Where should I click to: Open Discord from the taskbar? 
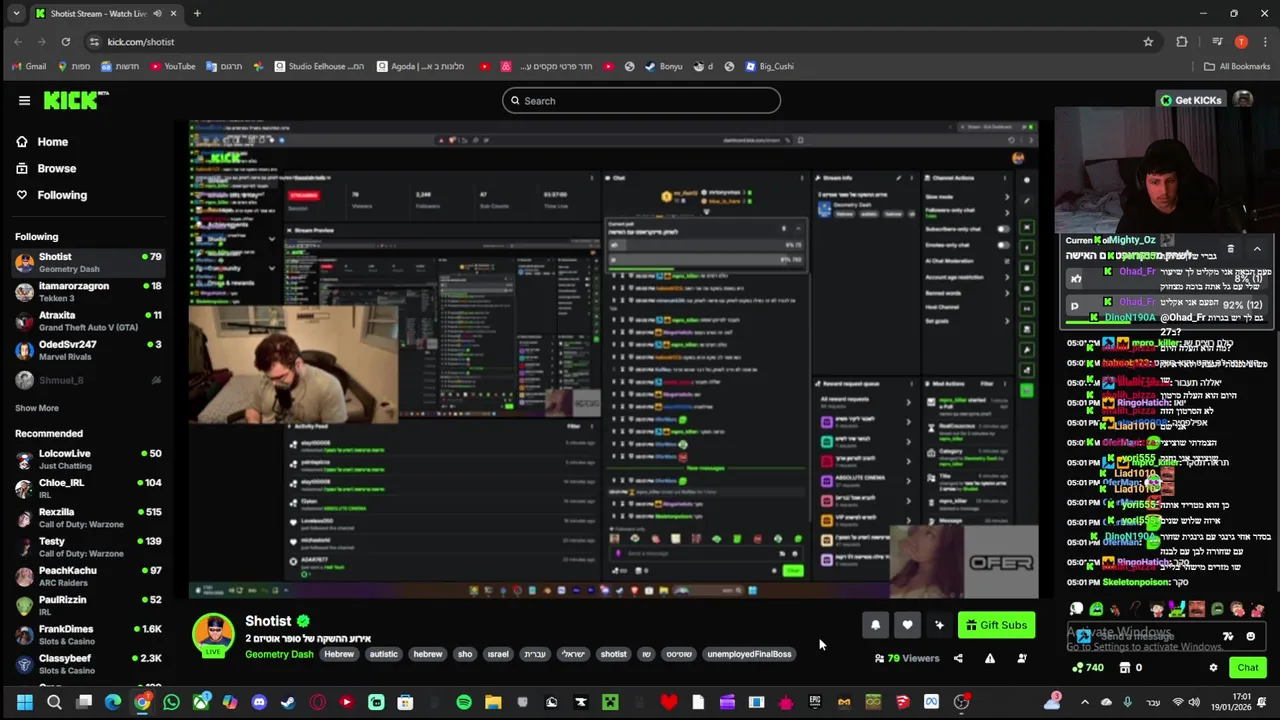point(259,702)
